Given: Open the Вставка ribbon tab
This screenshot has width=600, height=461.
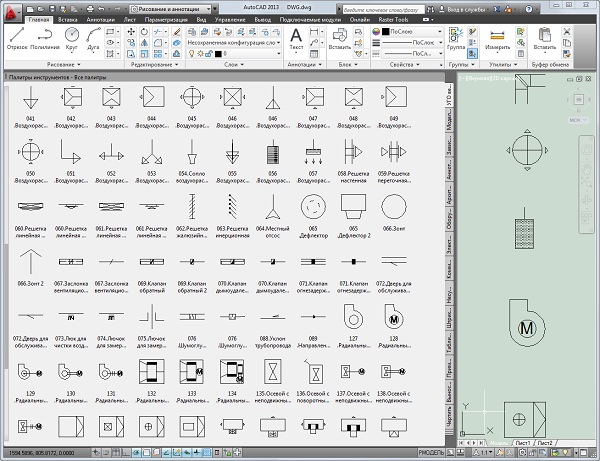Looking at the screenshot, I should [x=69, y=19].
